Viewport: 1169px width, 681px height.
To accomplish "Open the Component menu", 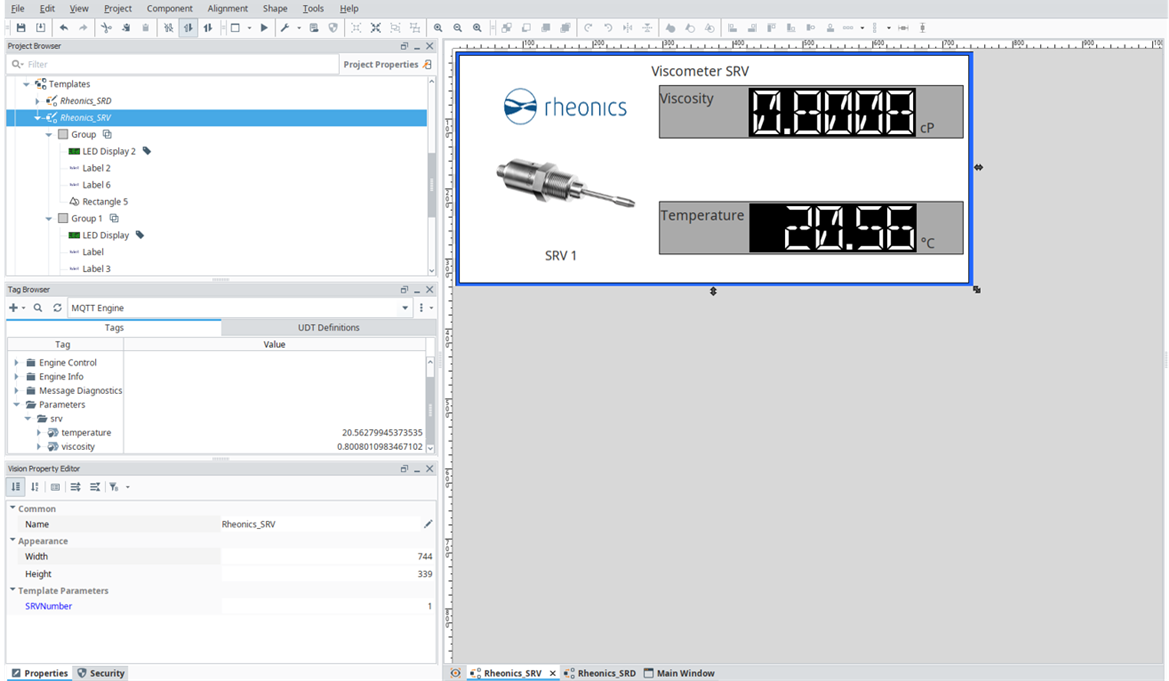I will (169, 8).
